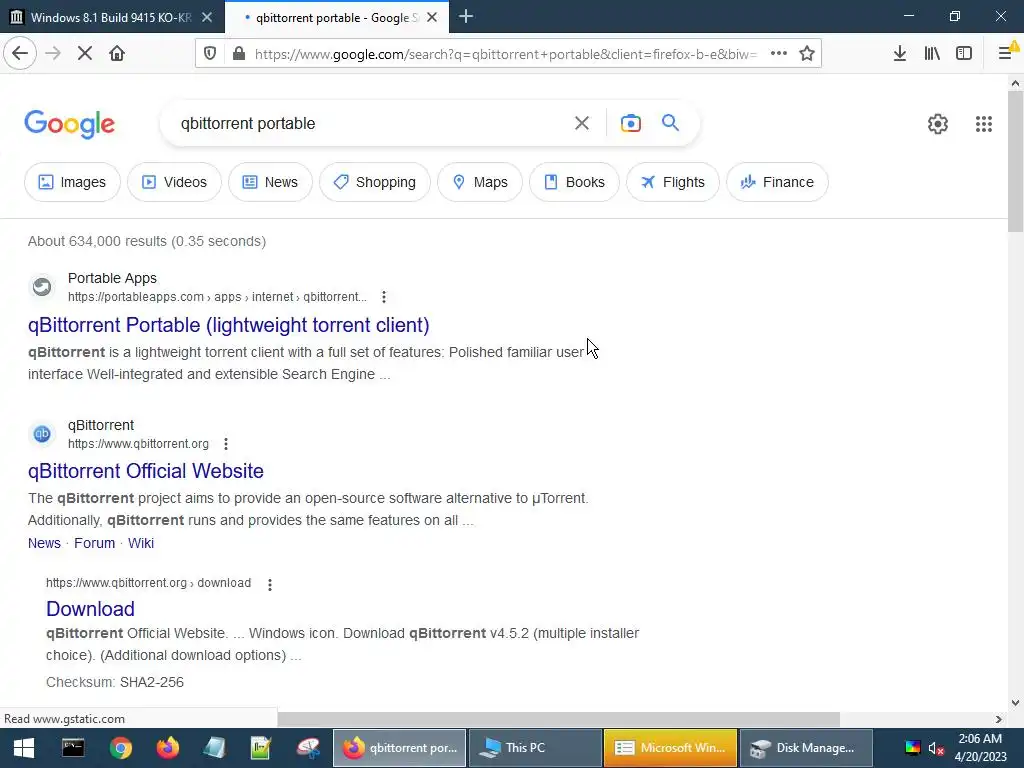
Task: Switch to Flights results
Action: tap(673, 182)
